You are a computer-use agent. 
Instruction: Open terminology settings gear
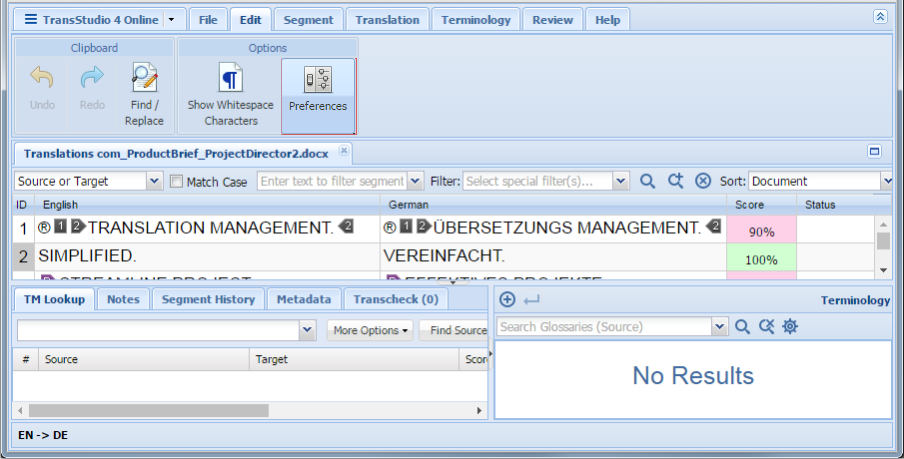tap(790, 327)
